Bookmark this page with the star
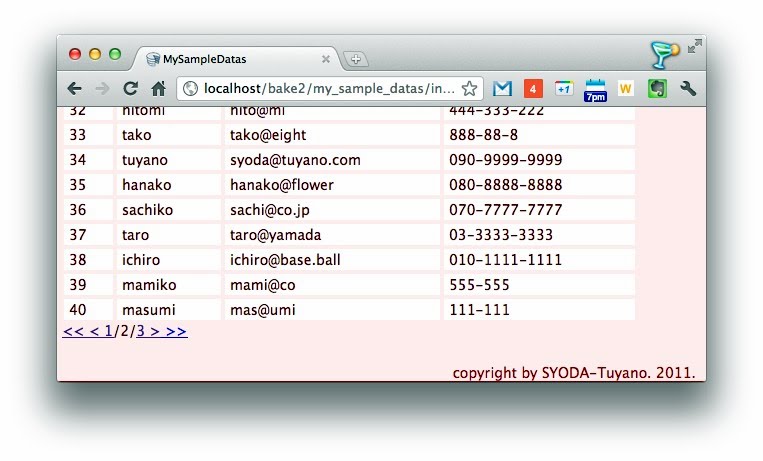The image size is (763, 461). 469,88
